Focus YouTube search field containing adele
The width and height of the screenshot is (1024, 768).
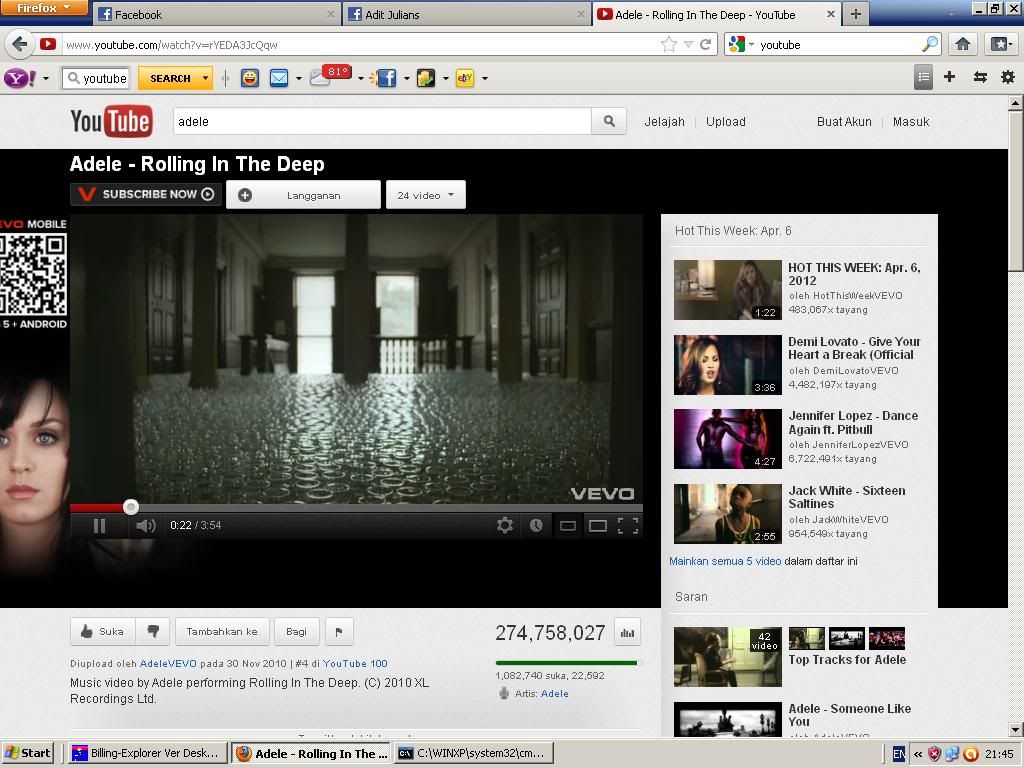click(x=382, y=121)
